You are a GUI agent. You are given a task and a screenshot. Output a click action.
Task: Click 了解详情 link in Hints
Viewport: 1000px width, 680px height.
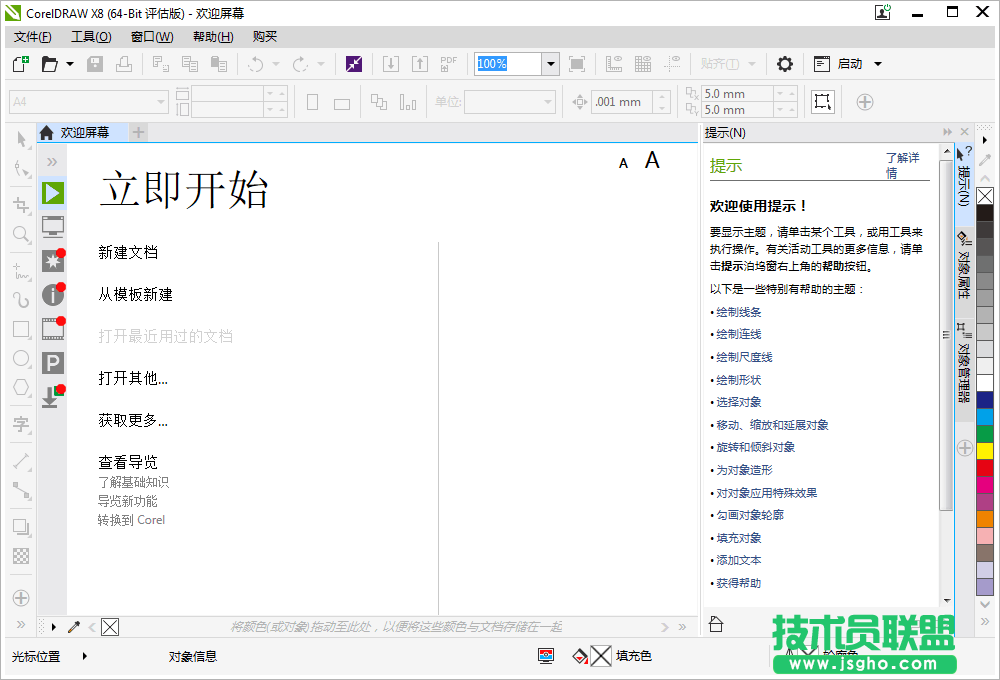pos(902,165)
